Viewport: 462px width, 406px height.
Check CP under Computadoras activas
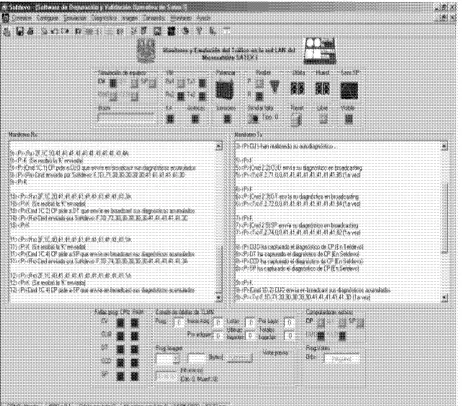click(321, 322)
